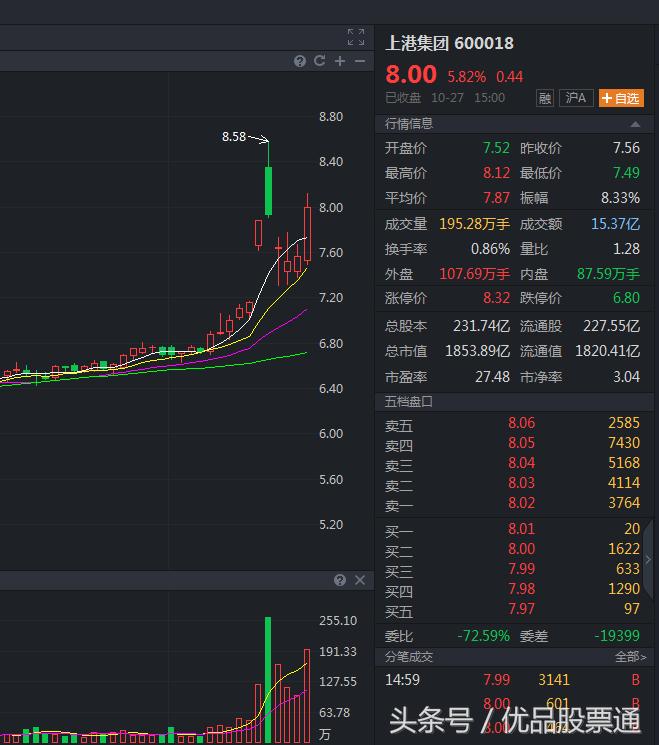Click the lowest price 7.49
Viewport: 659px width, 745px height.
[626, 172]
